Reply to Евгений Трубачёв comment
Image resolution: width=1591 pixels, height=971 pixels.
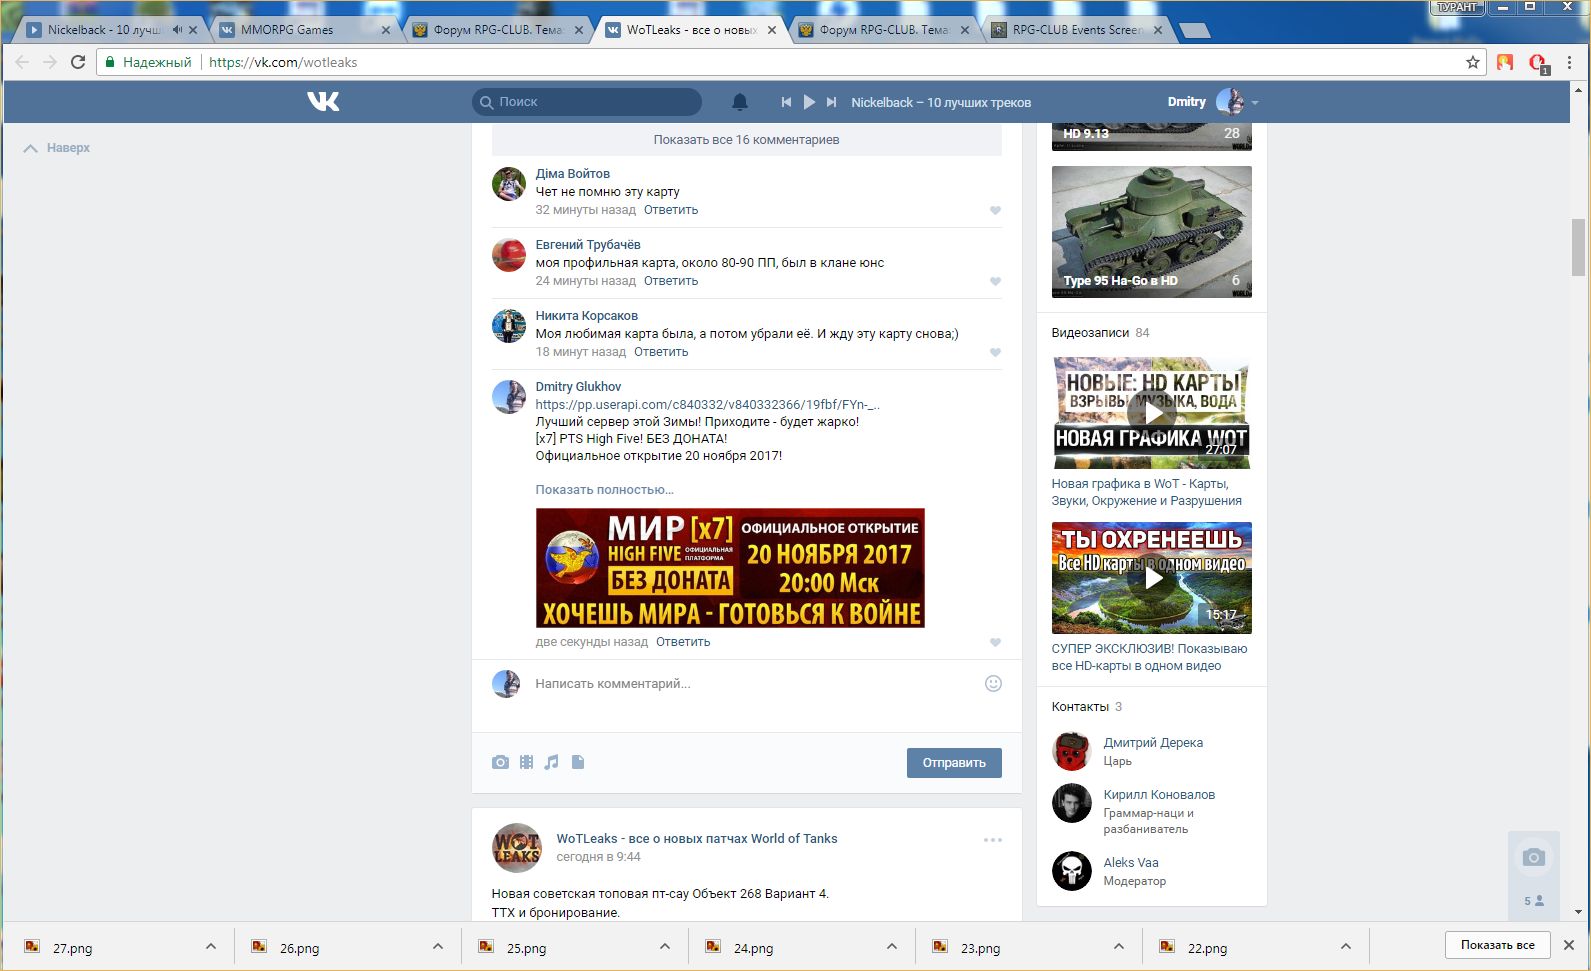click(x=671, y=281)
